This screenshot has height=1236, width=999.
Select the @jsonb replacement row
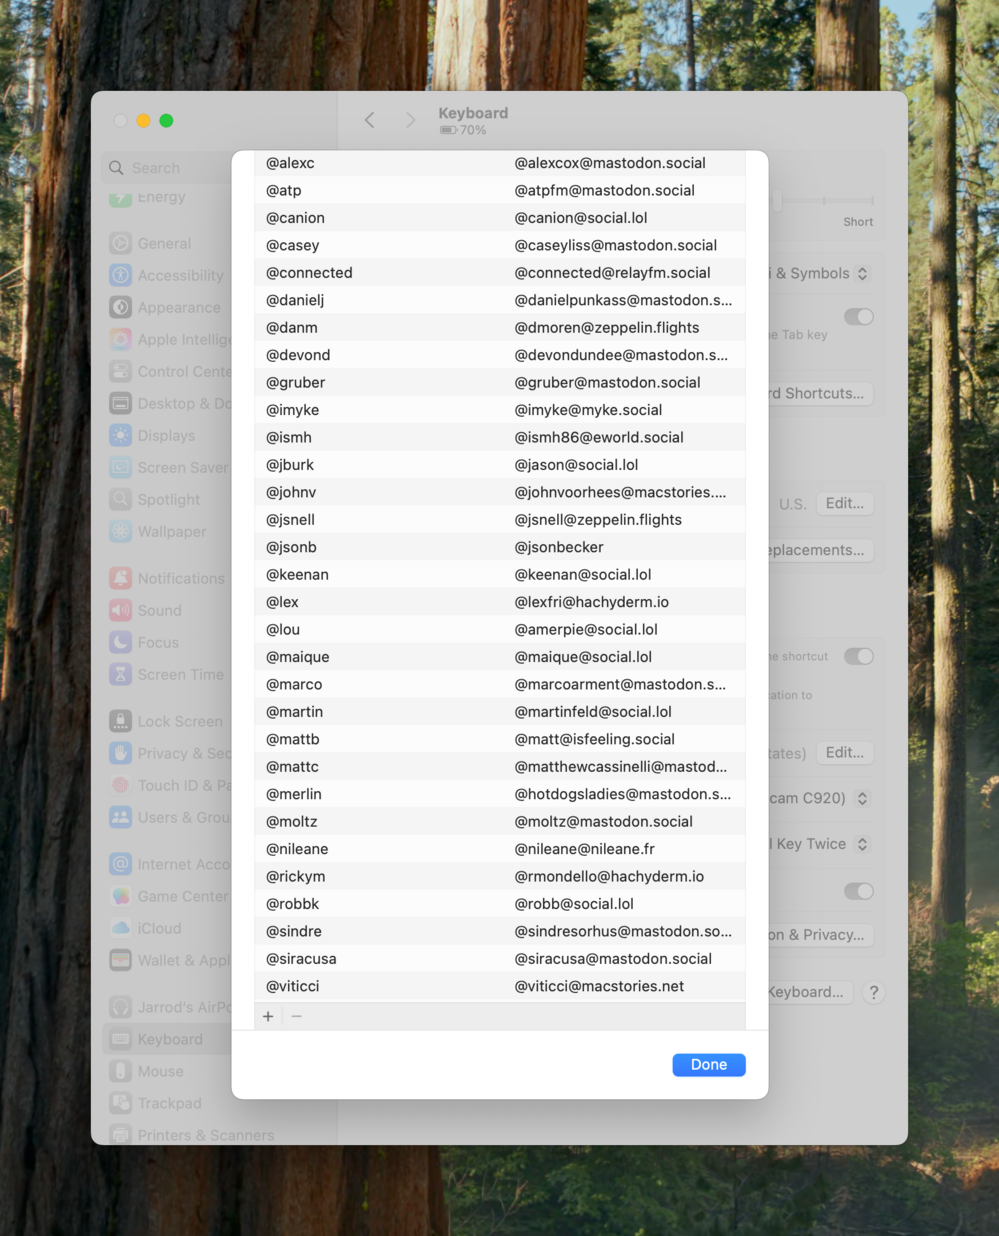pos(500,547)
